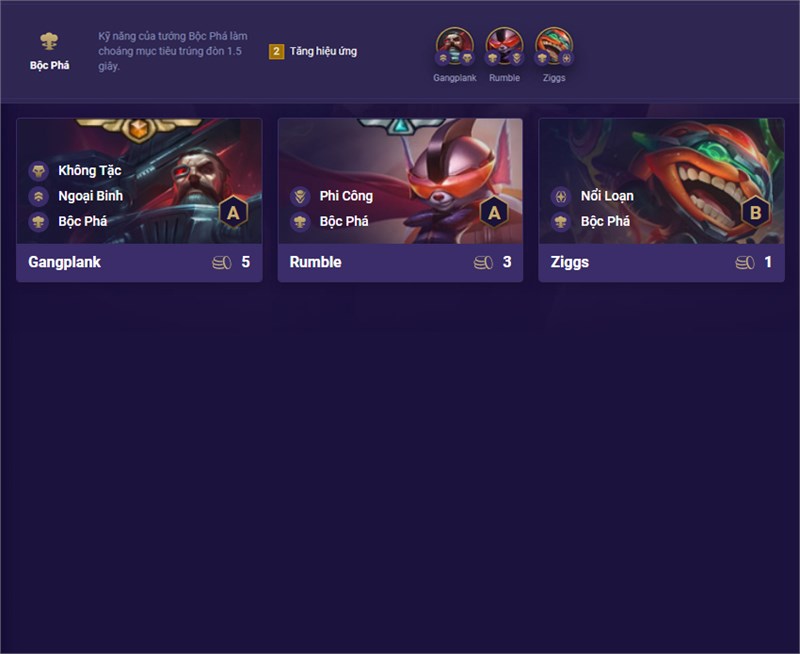800x654 pixels.
Task: Select Gangplank's round portrait in header
Action: coord(454,46)
